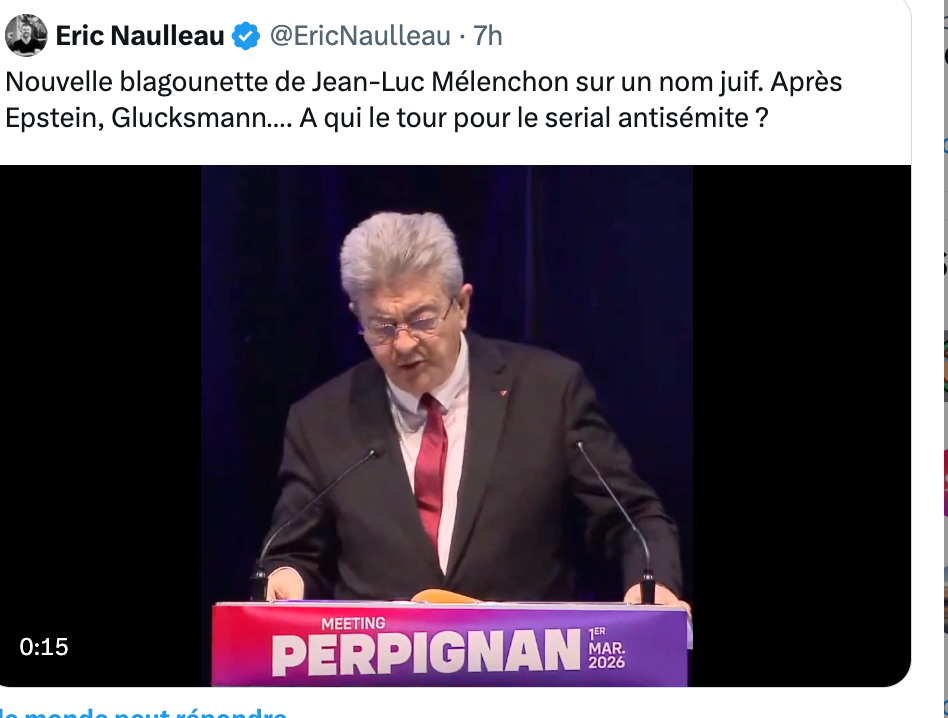The height and width of the screenshot is (718, 948).
Task: Click the MEETING label on the podium
Action: point(353,623)
